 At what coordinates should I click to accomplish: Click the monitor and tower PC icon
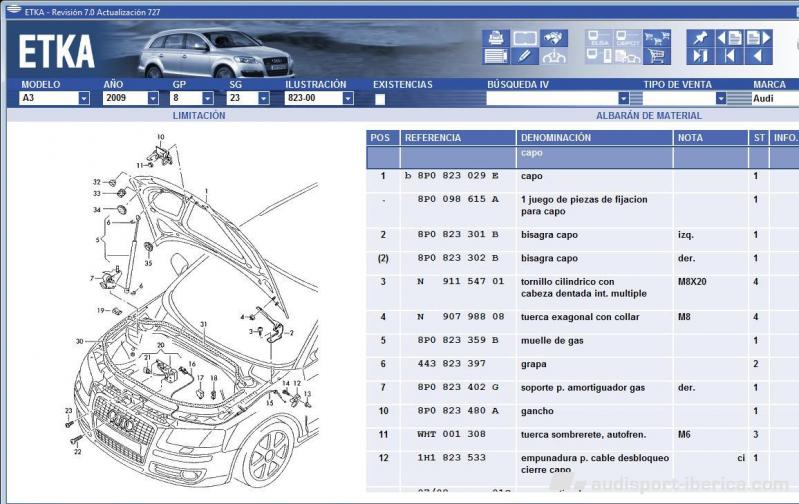pos(599,56)
